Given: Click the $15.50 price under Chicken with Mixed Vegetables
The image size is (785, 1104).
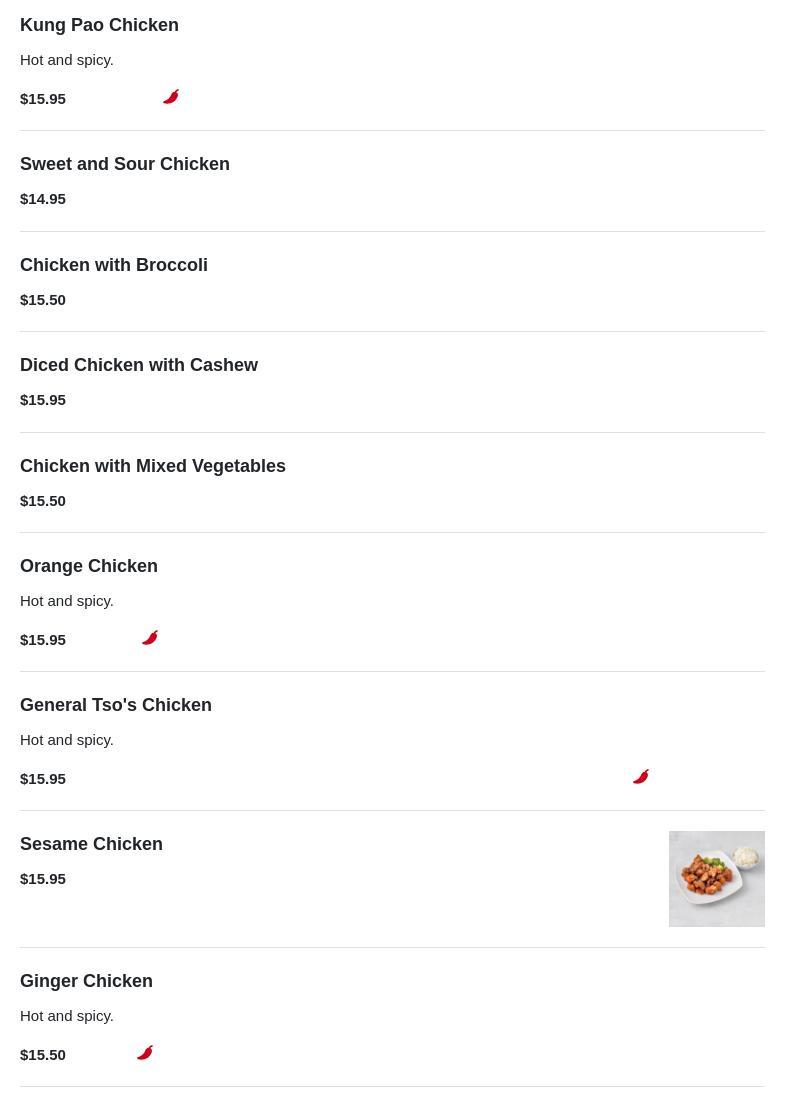Looking at the screenshot, I should click(43, 501).
